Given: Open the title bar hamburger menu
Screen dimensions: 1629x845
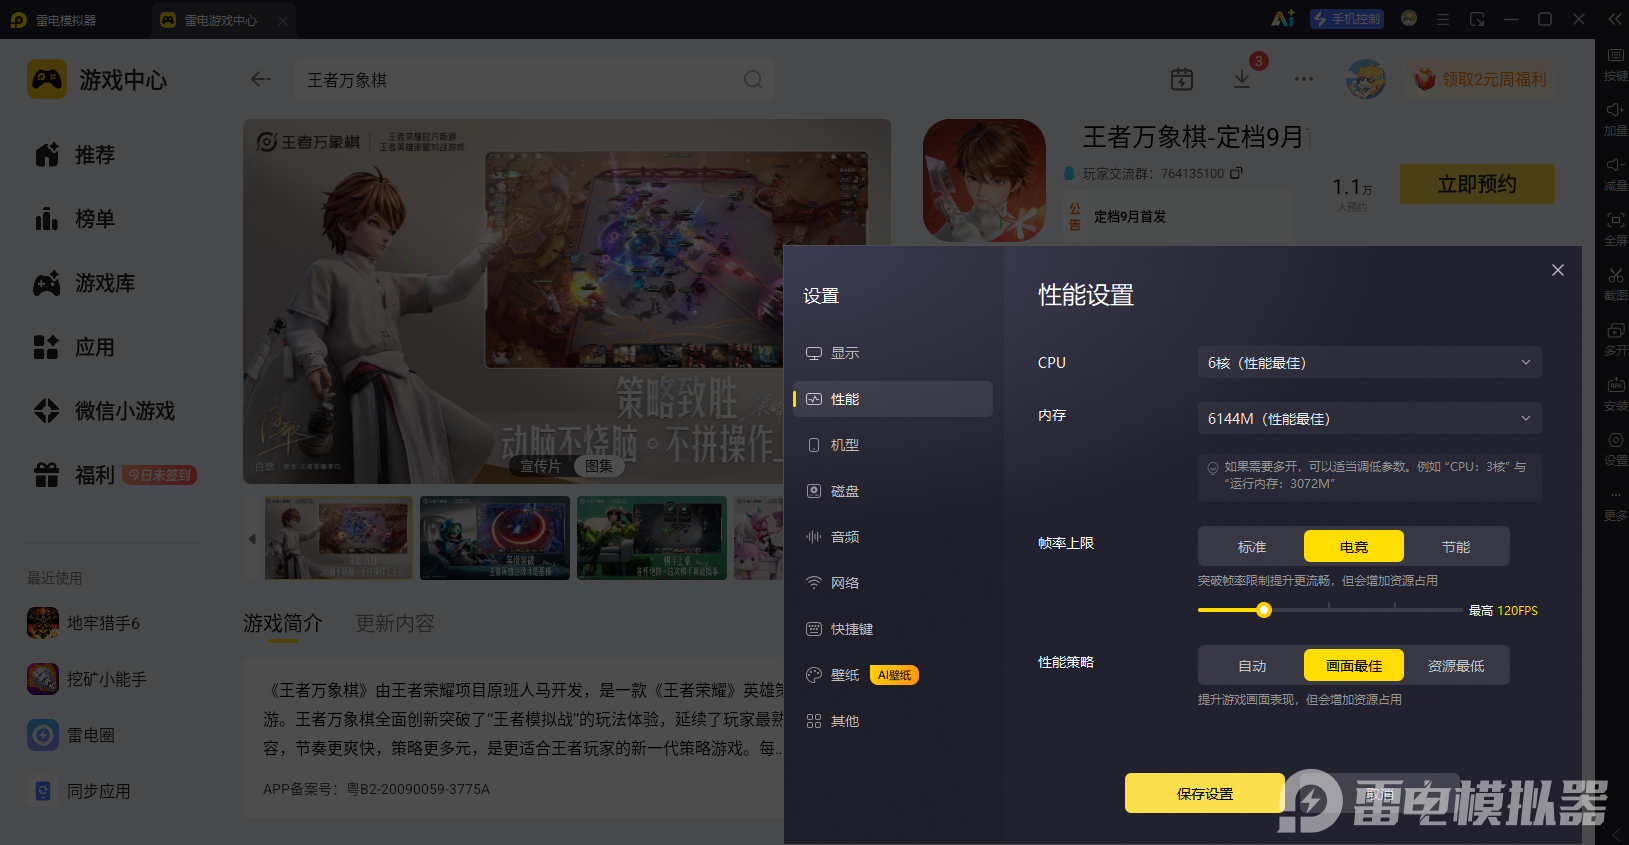Looking at the screenshot, I should (x=1442, y=19).
